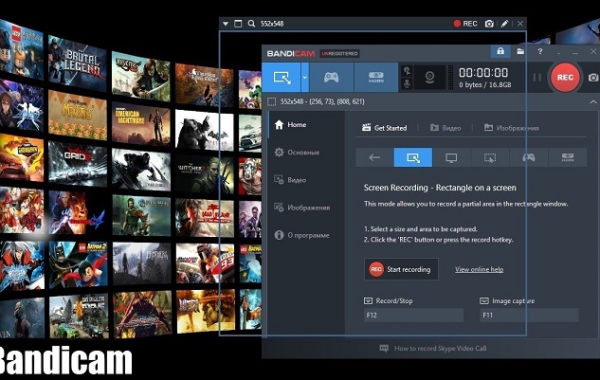600x380 pixels.
Task: Switch to the Видео tab
Action: [x=445, y=128]
